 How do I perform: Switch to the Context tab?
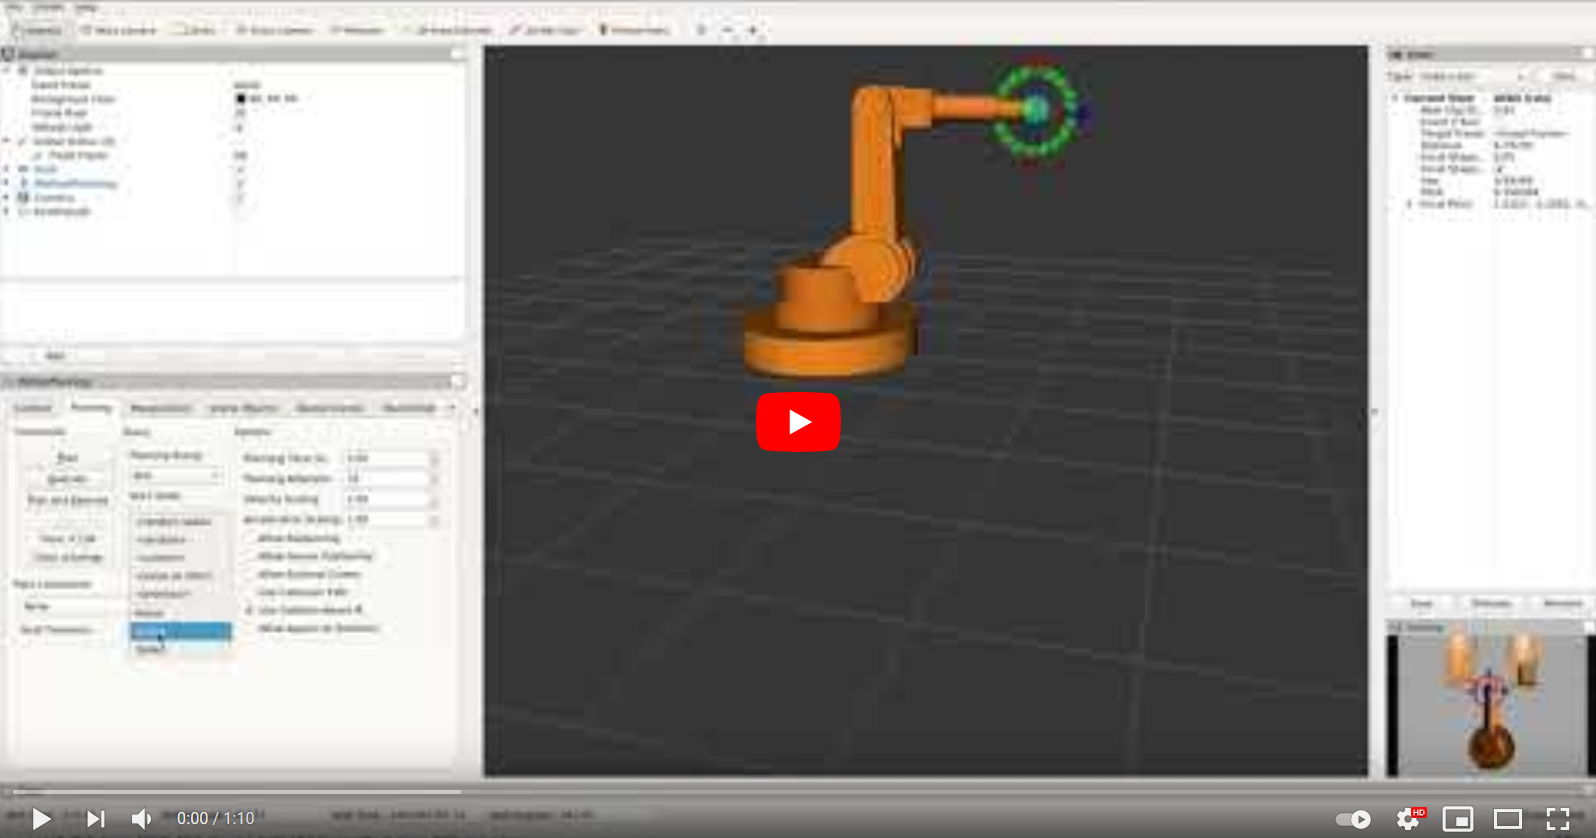32,408
